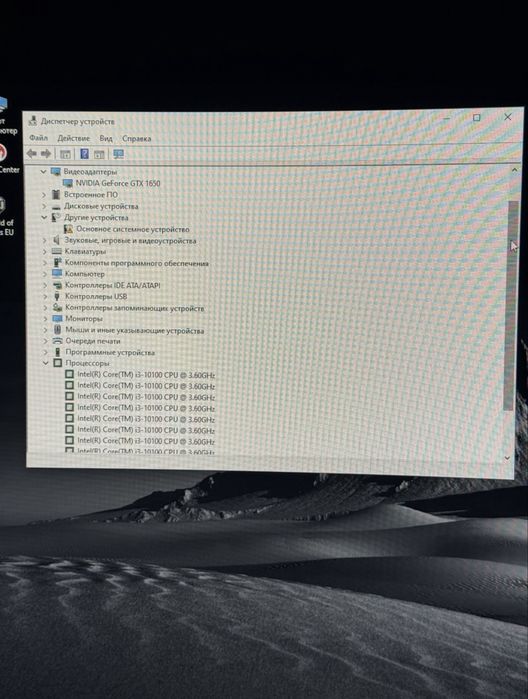Collapse the Процессоры branch
This screenshot has height=699, width=528.
[45, 363]
